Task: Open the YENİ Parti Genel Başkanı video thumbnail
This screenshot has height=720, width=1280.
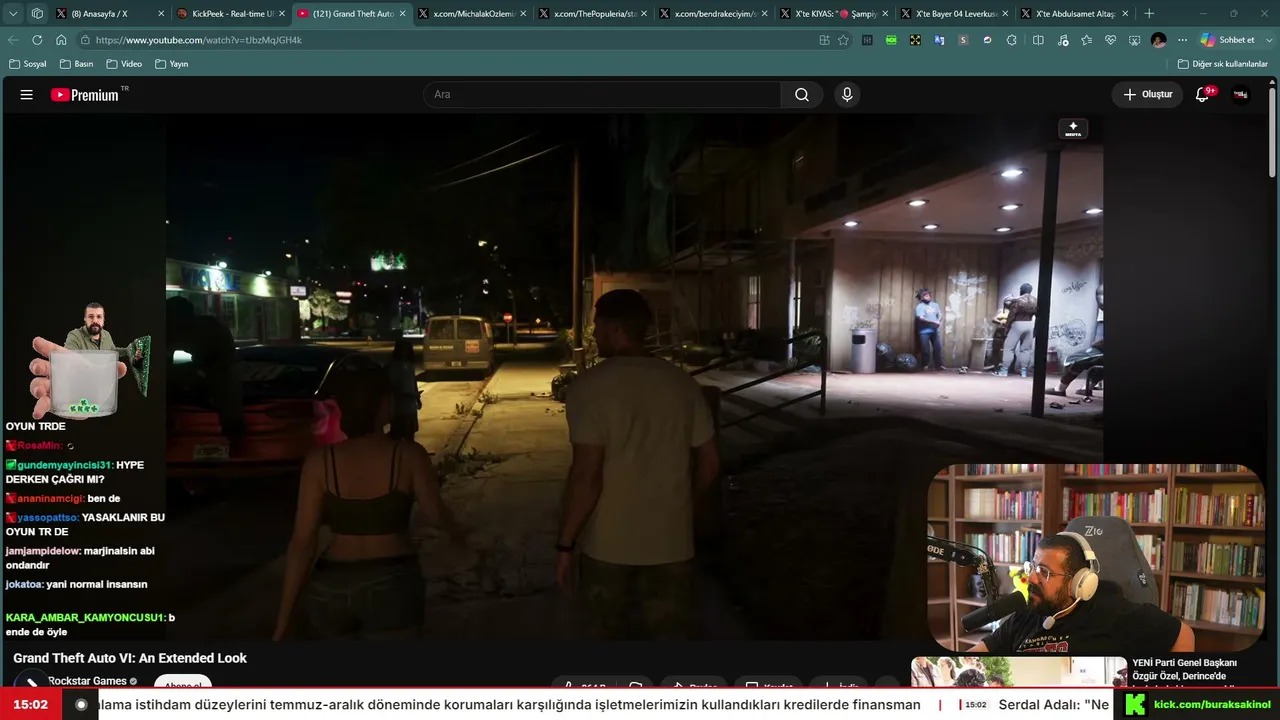Action: pos(1018,672)
